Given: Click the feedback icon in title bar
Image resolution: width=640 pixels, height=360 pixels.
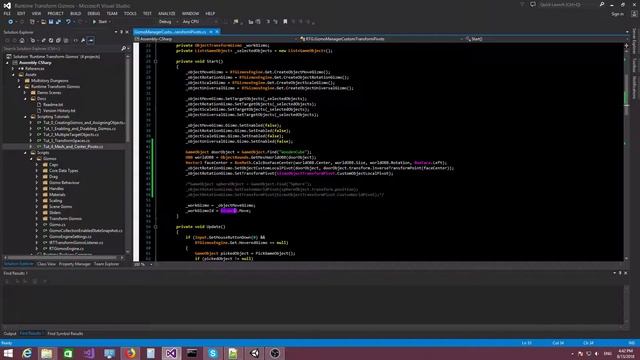Looking at the screenshot, I should click(533, 4).
